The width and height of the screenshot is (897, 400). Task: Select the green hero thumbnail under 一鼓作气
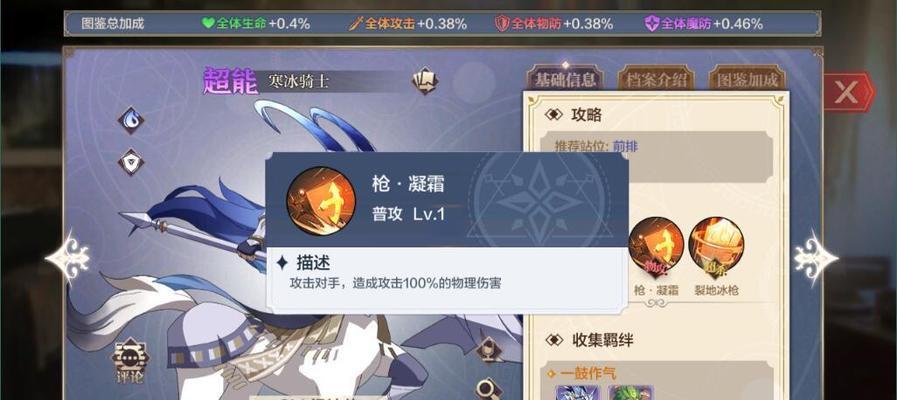click(x=629, y=392)
